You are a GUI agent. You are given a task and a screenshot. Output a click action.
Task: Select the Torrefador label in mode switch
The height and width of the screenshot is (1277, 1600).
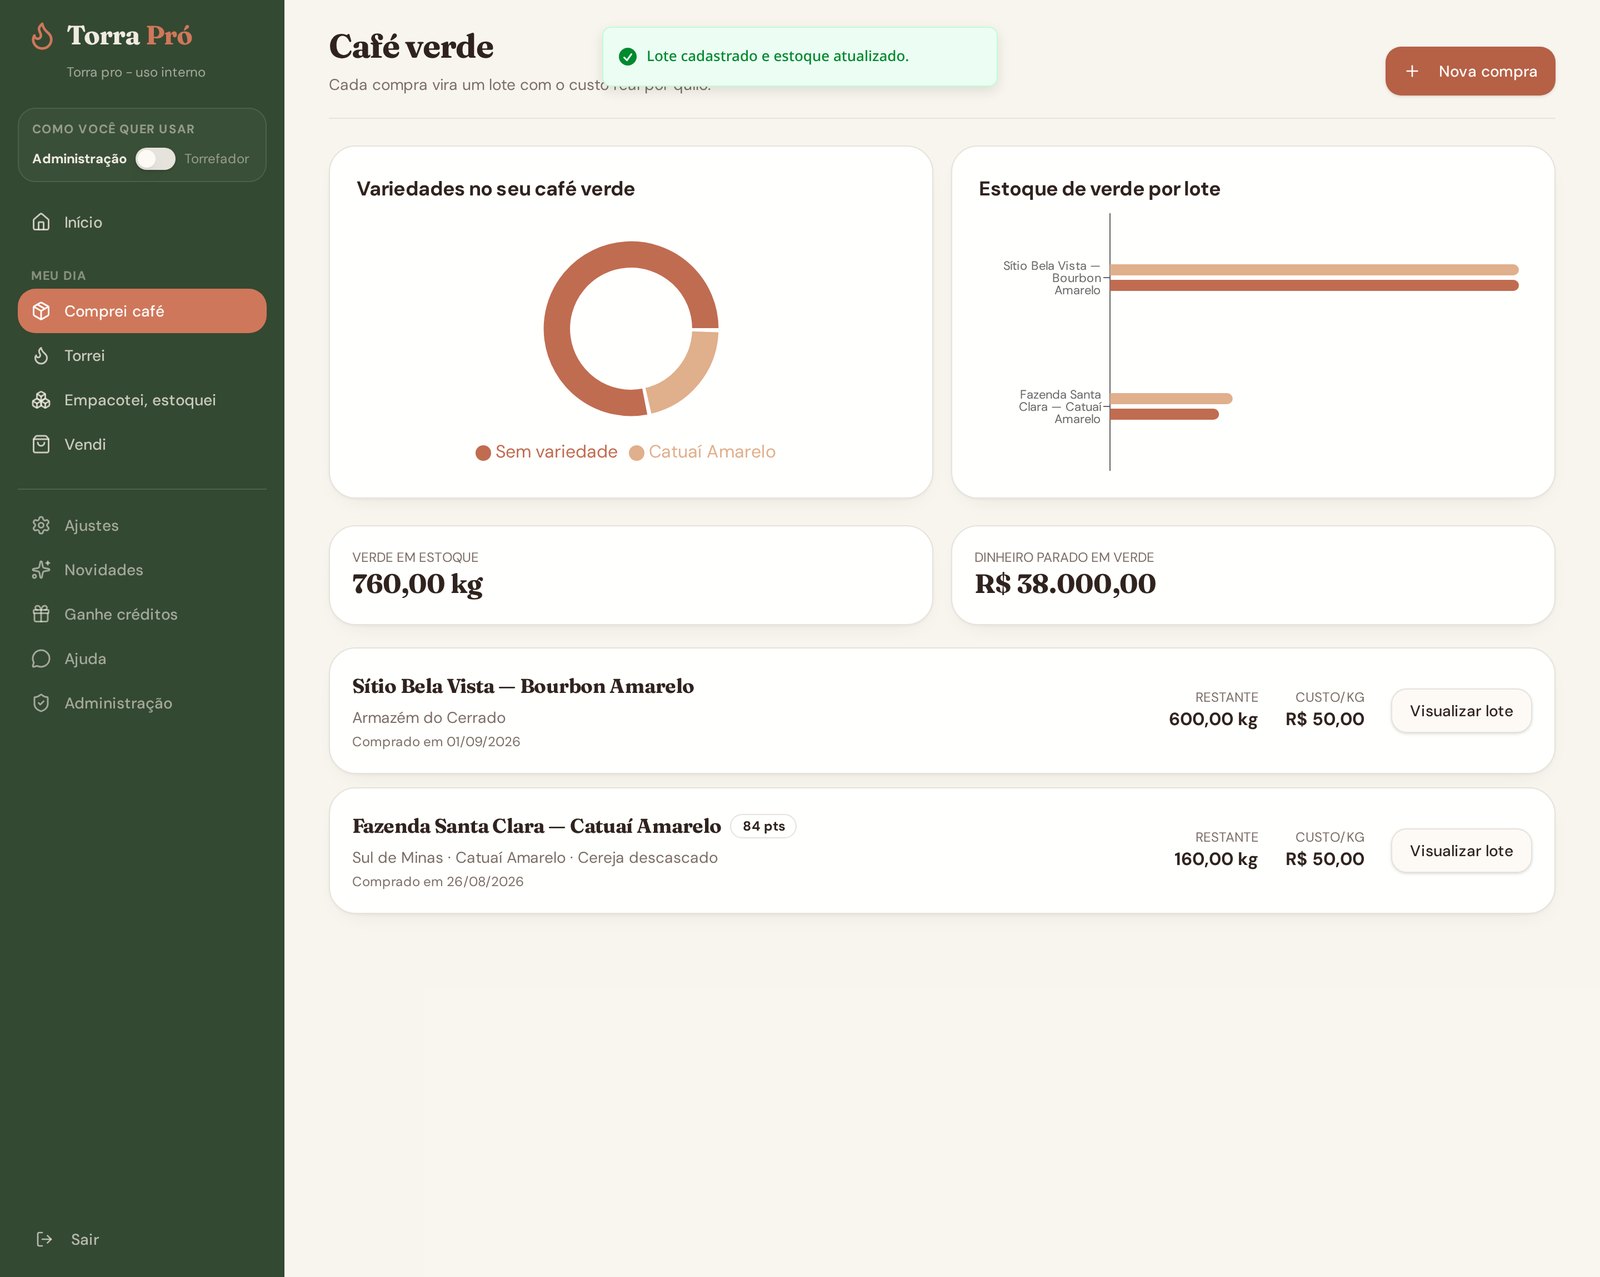coord(217,159)
